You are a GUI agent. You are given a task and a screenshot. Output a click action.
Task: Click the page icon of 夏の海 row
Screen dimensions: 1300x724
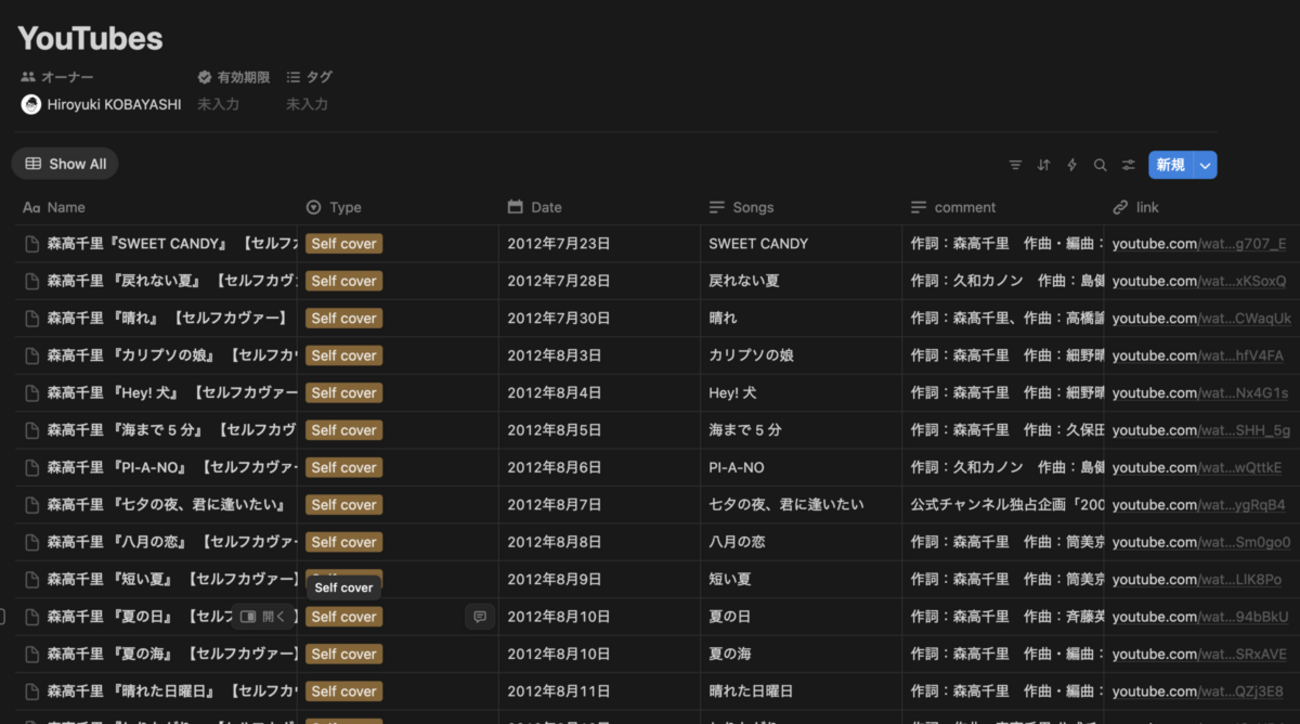click(x=32, y=654)
